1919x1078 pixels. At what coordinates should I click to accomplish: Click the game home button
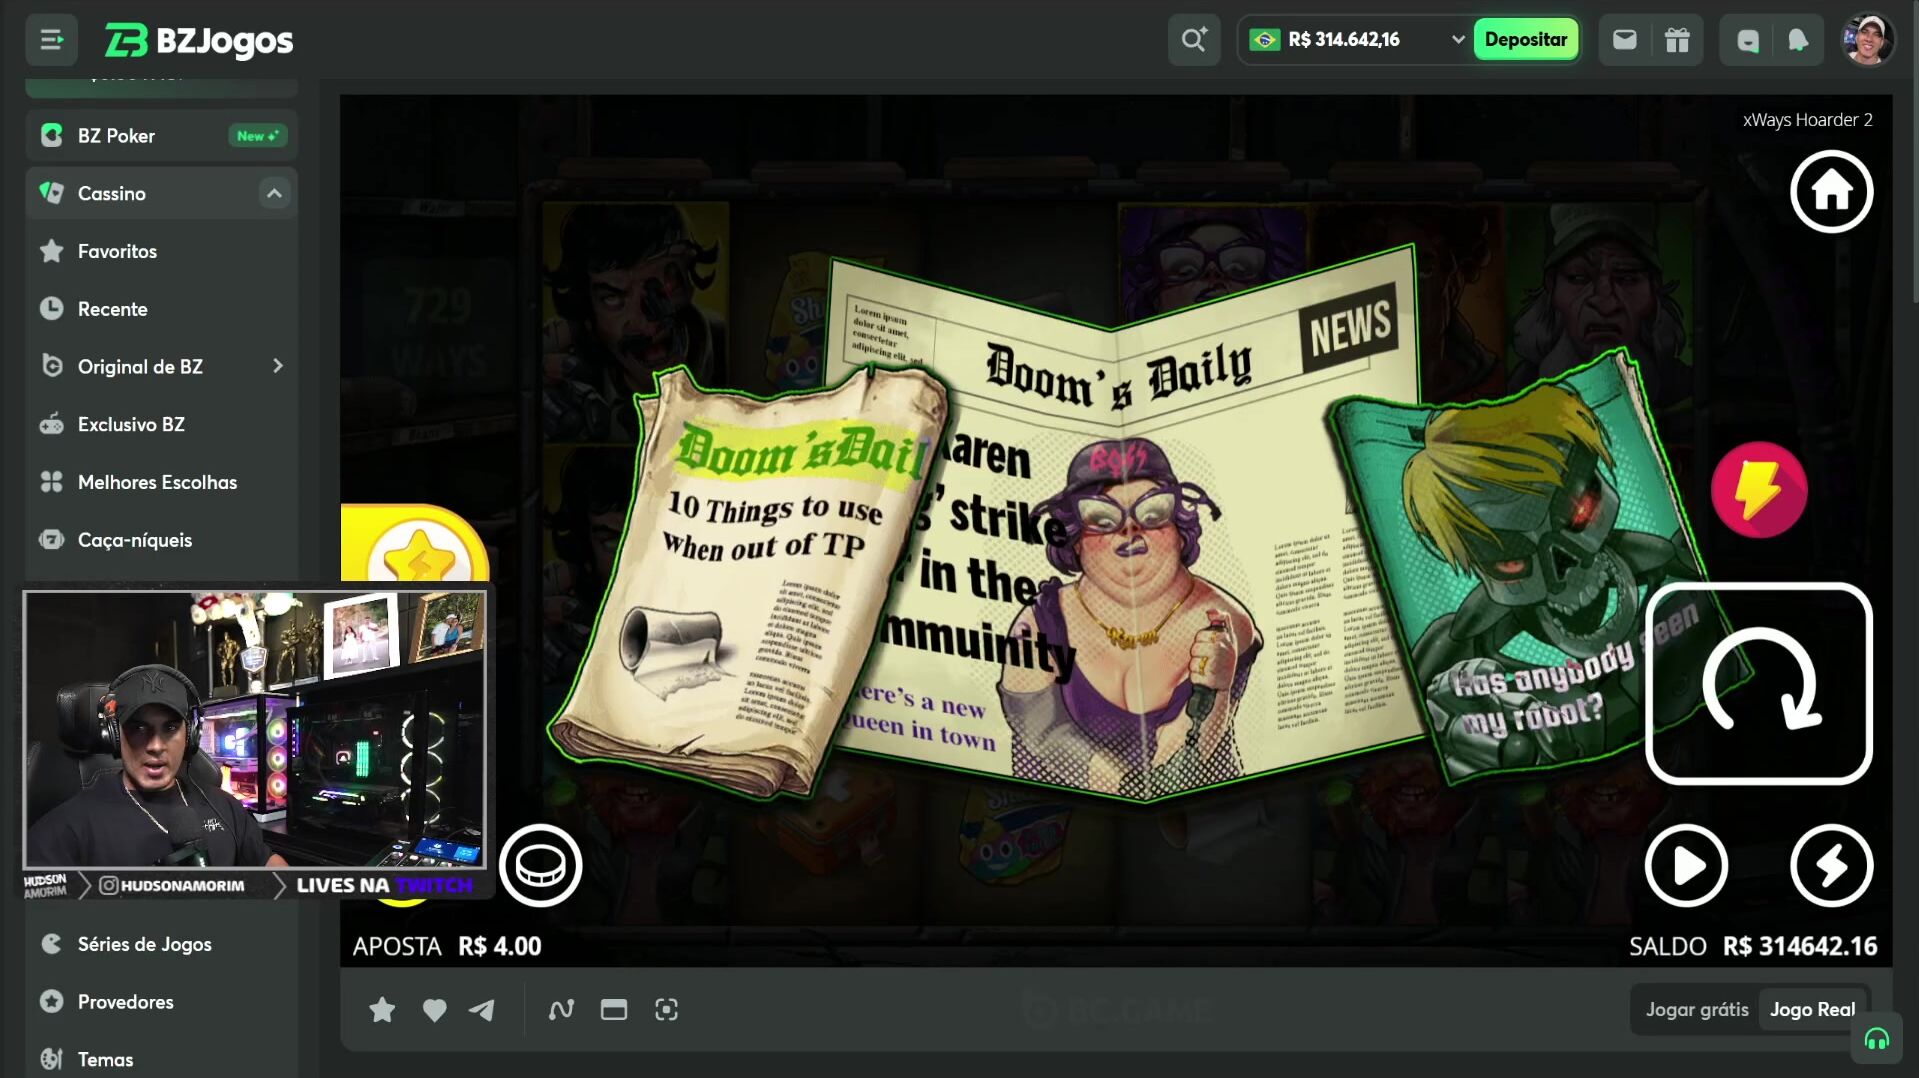1831,191
